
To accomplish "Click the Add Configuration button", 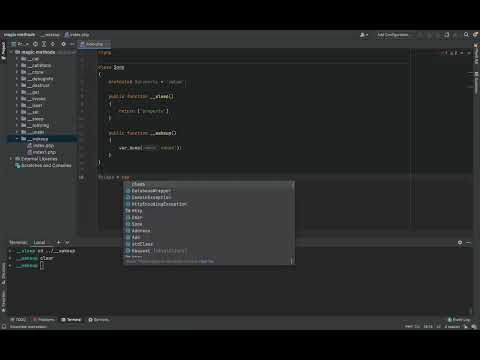I will point(393,35).
